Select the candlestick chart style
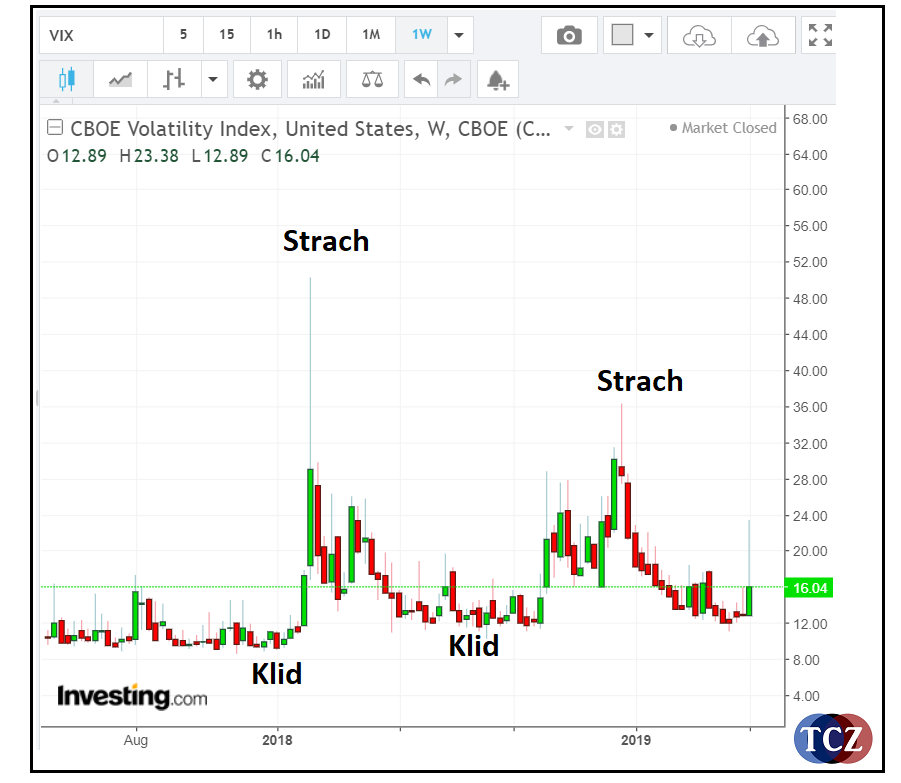 (67, 79)
